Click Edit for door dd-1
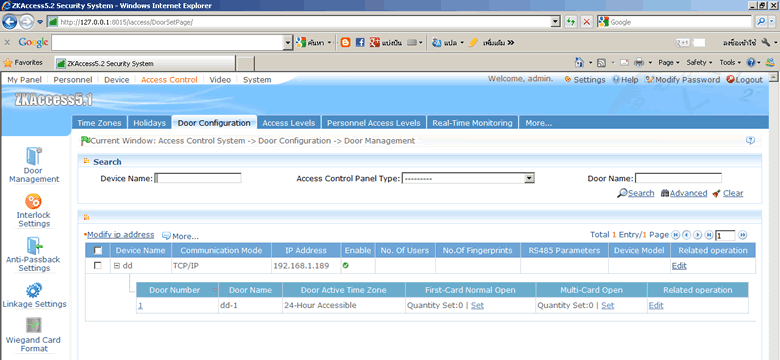 coord(656,305)
